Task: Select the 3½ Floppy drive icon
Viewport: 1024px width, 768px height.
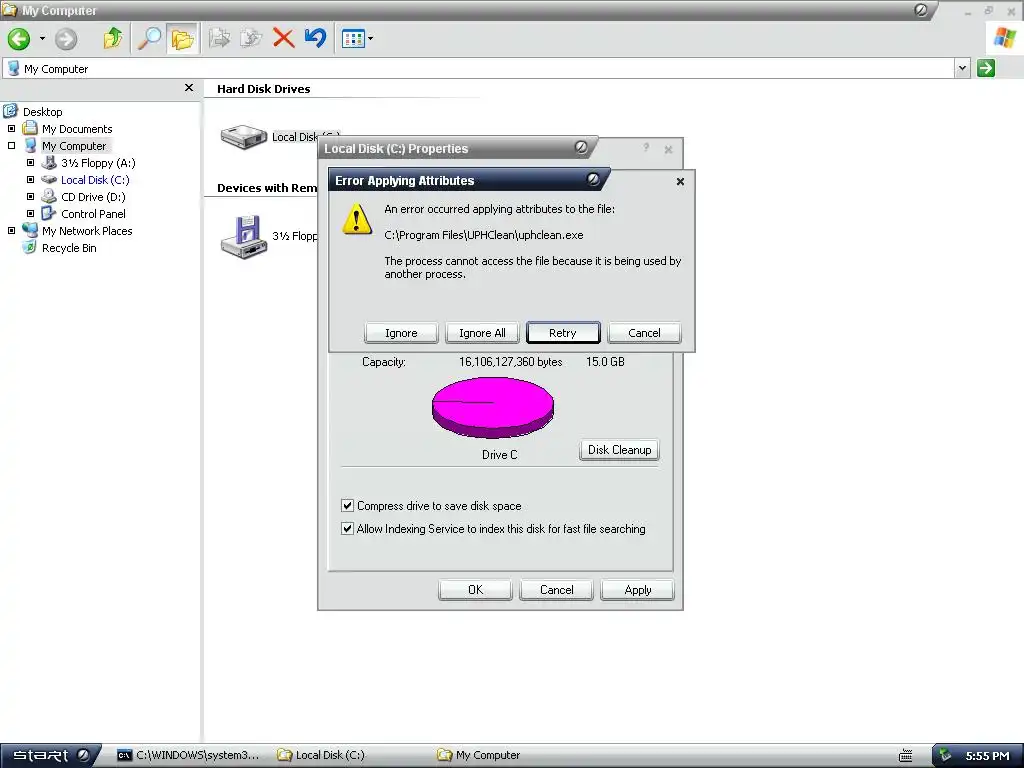Action: [x=244, y=237]
